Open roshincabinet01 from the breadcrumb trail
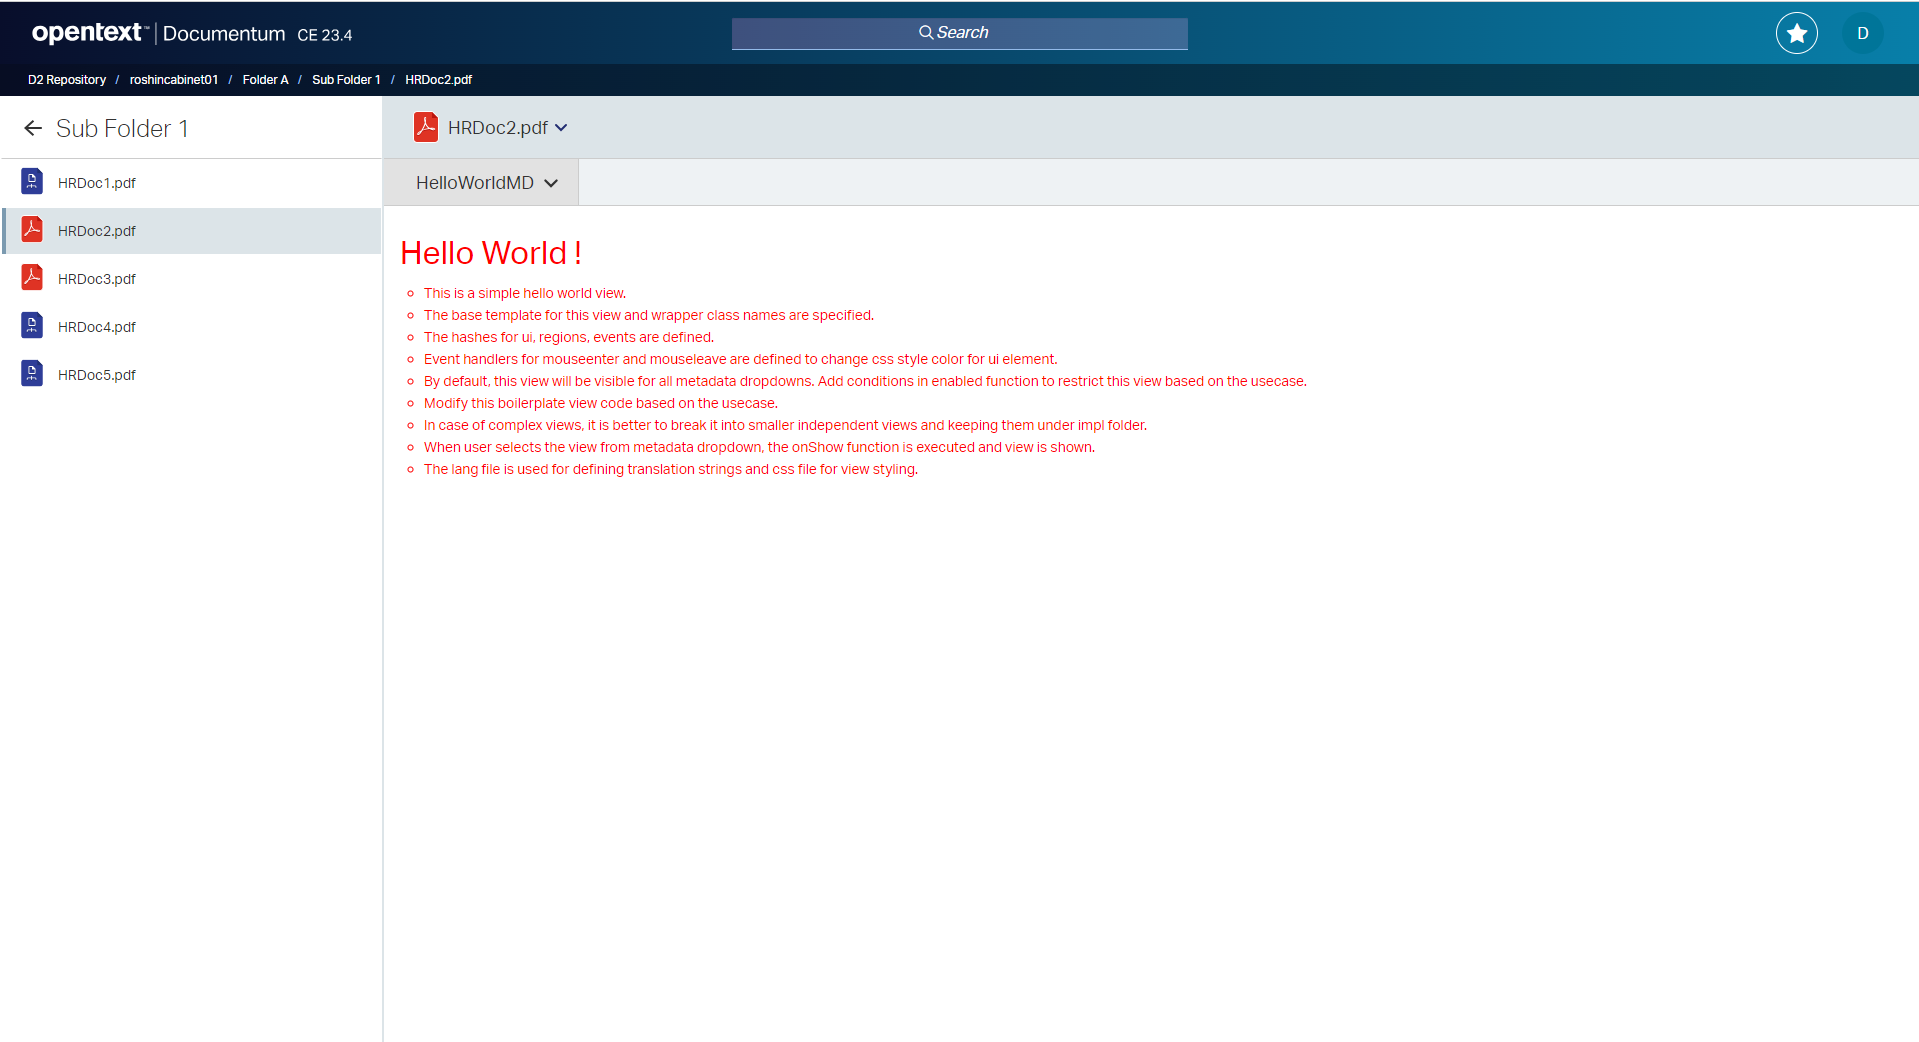Screen dimensions: 1919x1042 click(174, 79)
